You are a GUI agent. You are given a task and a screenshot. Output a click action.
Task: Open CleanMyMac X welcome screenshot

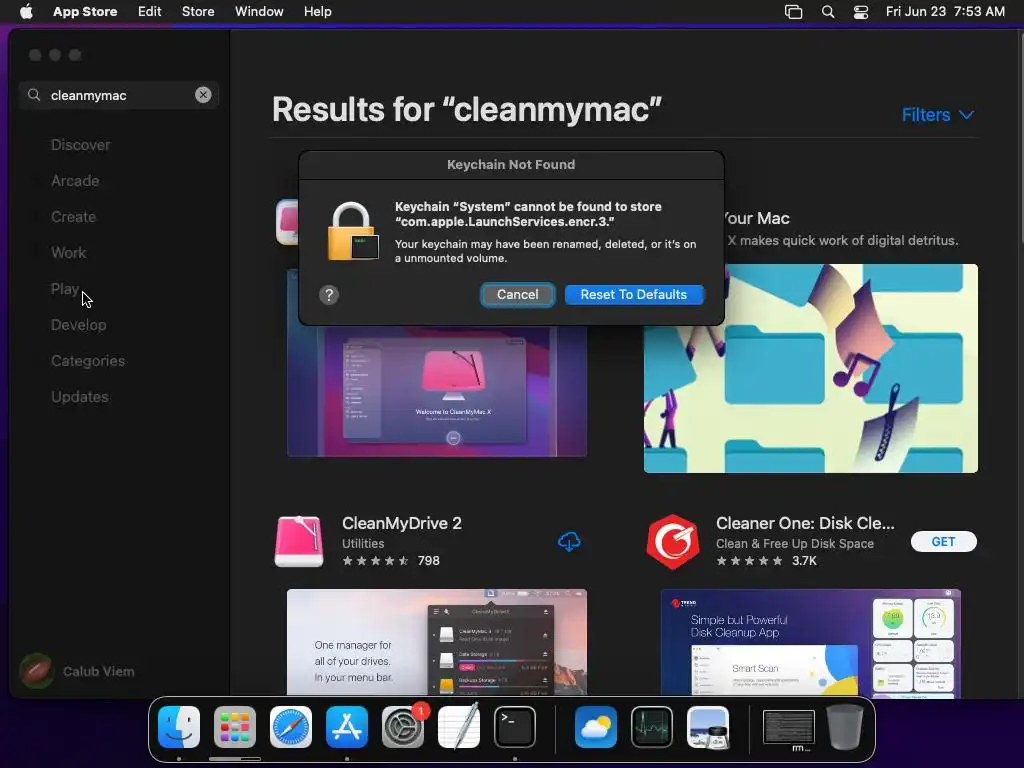point(437,391)
